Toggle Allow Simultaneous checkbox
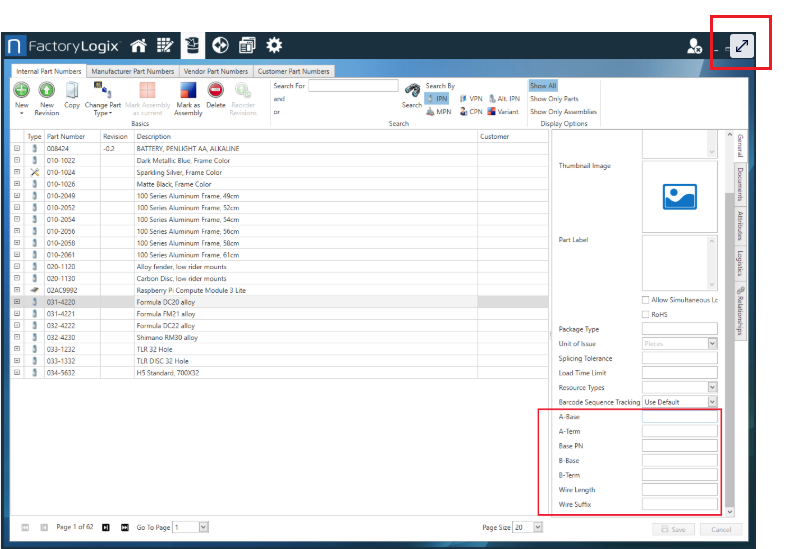The width and height of the screenshot is (794, 549). point(646,300)
